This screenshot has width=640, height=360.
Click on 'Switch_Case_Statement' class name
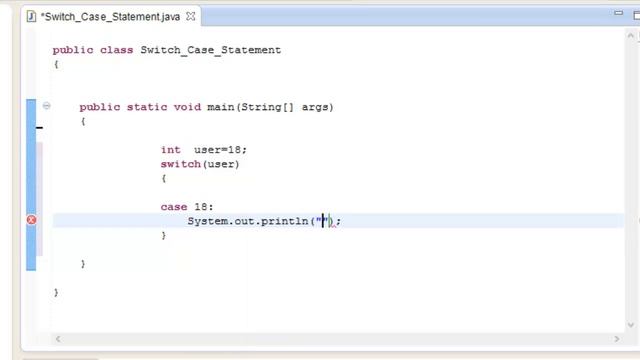coord(211,50)
